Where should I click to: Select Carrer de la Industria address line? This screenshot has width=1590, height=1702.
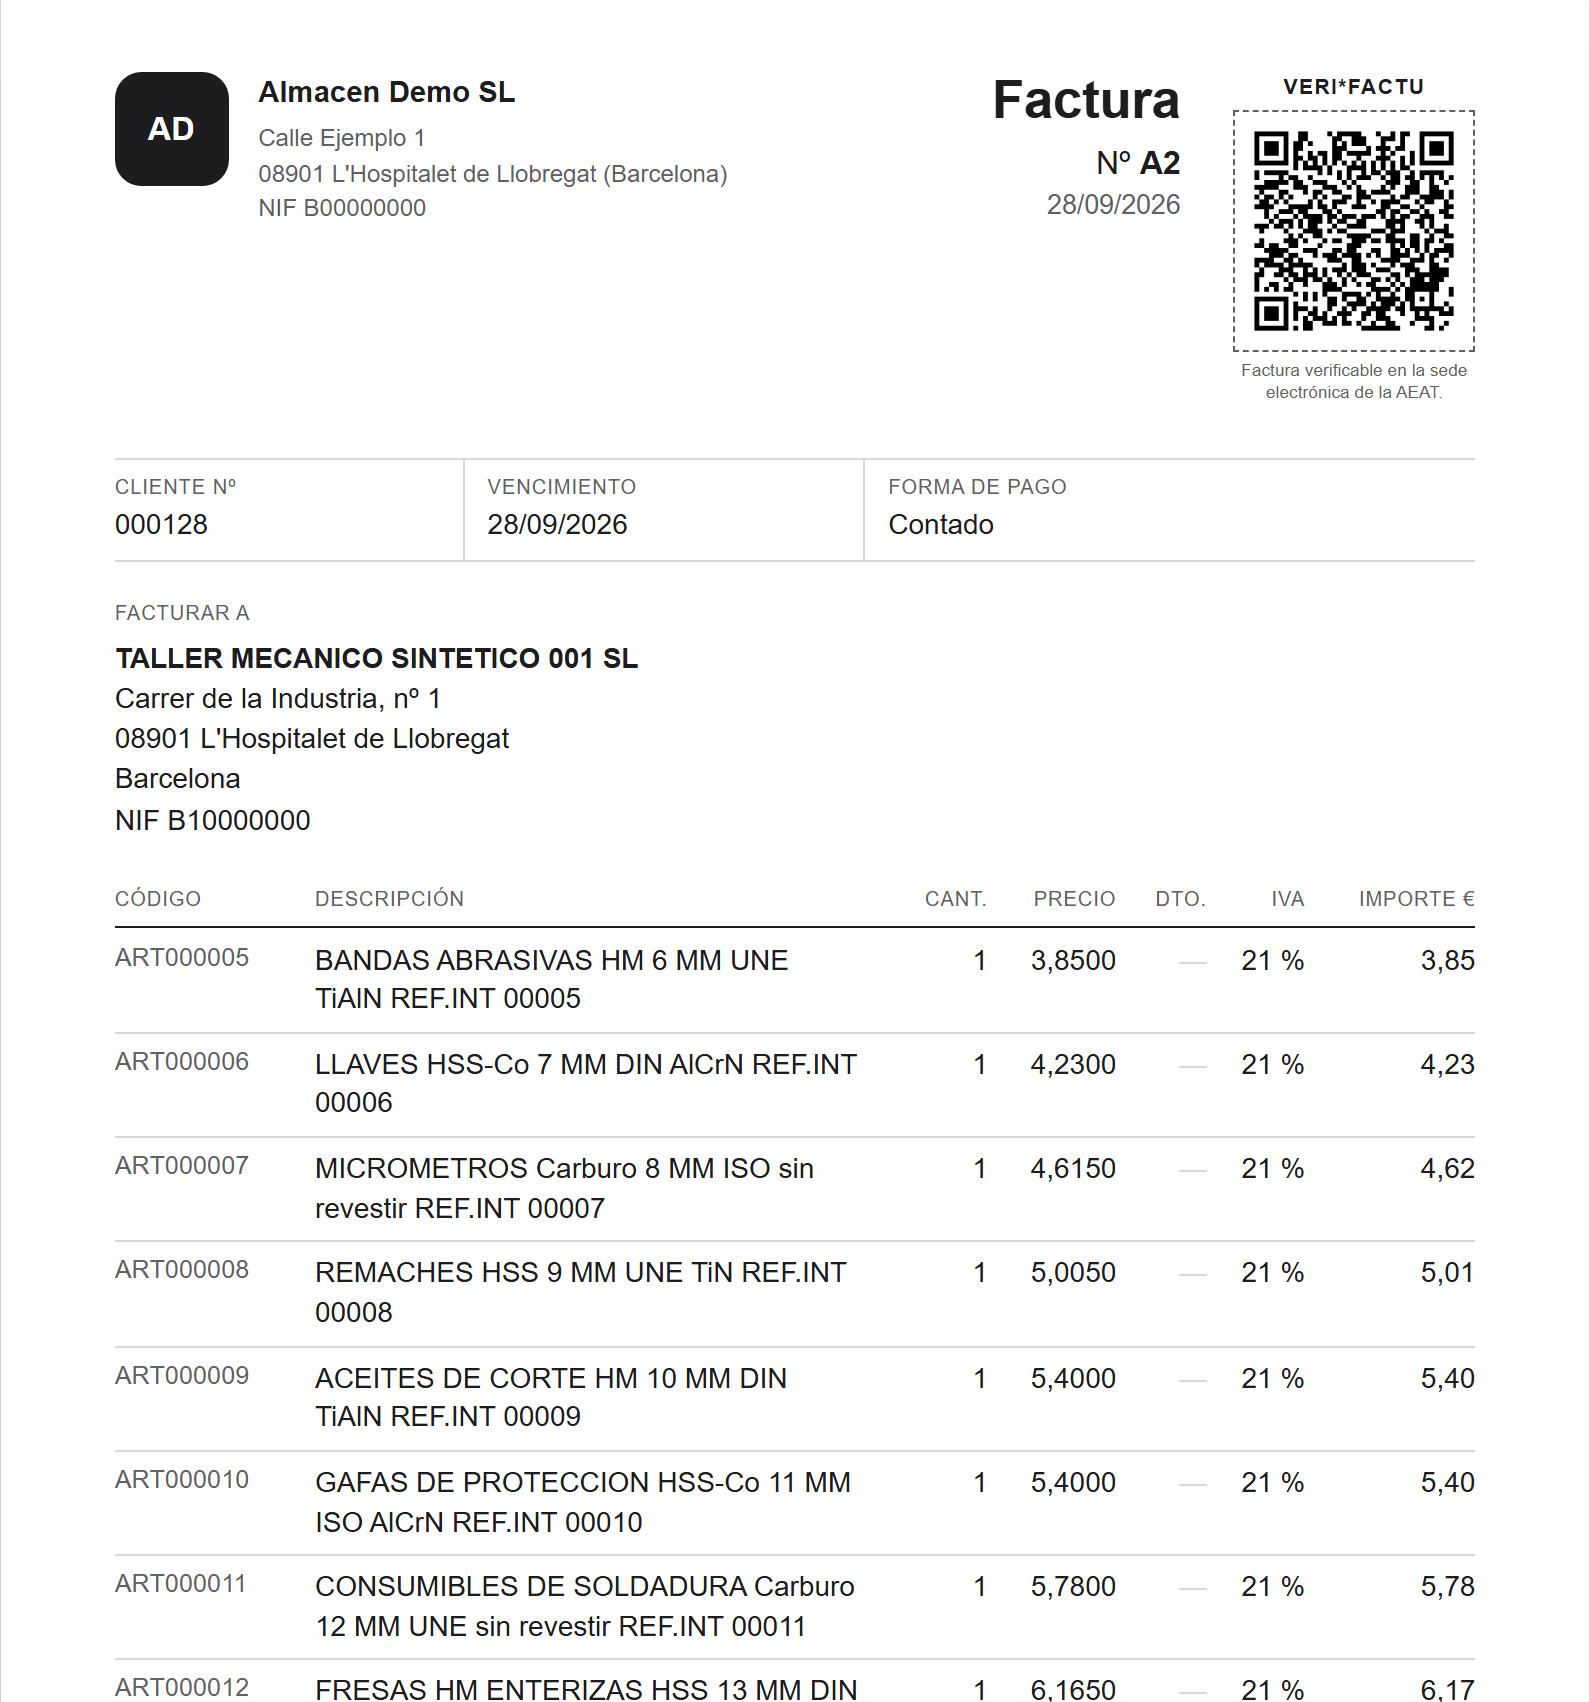tap(278, 698)
